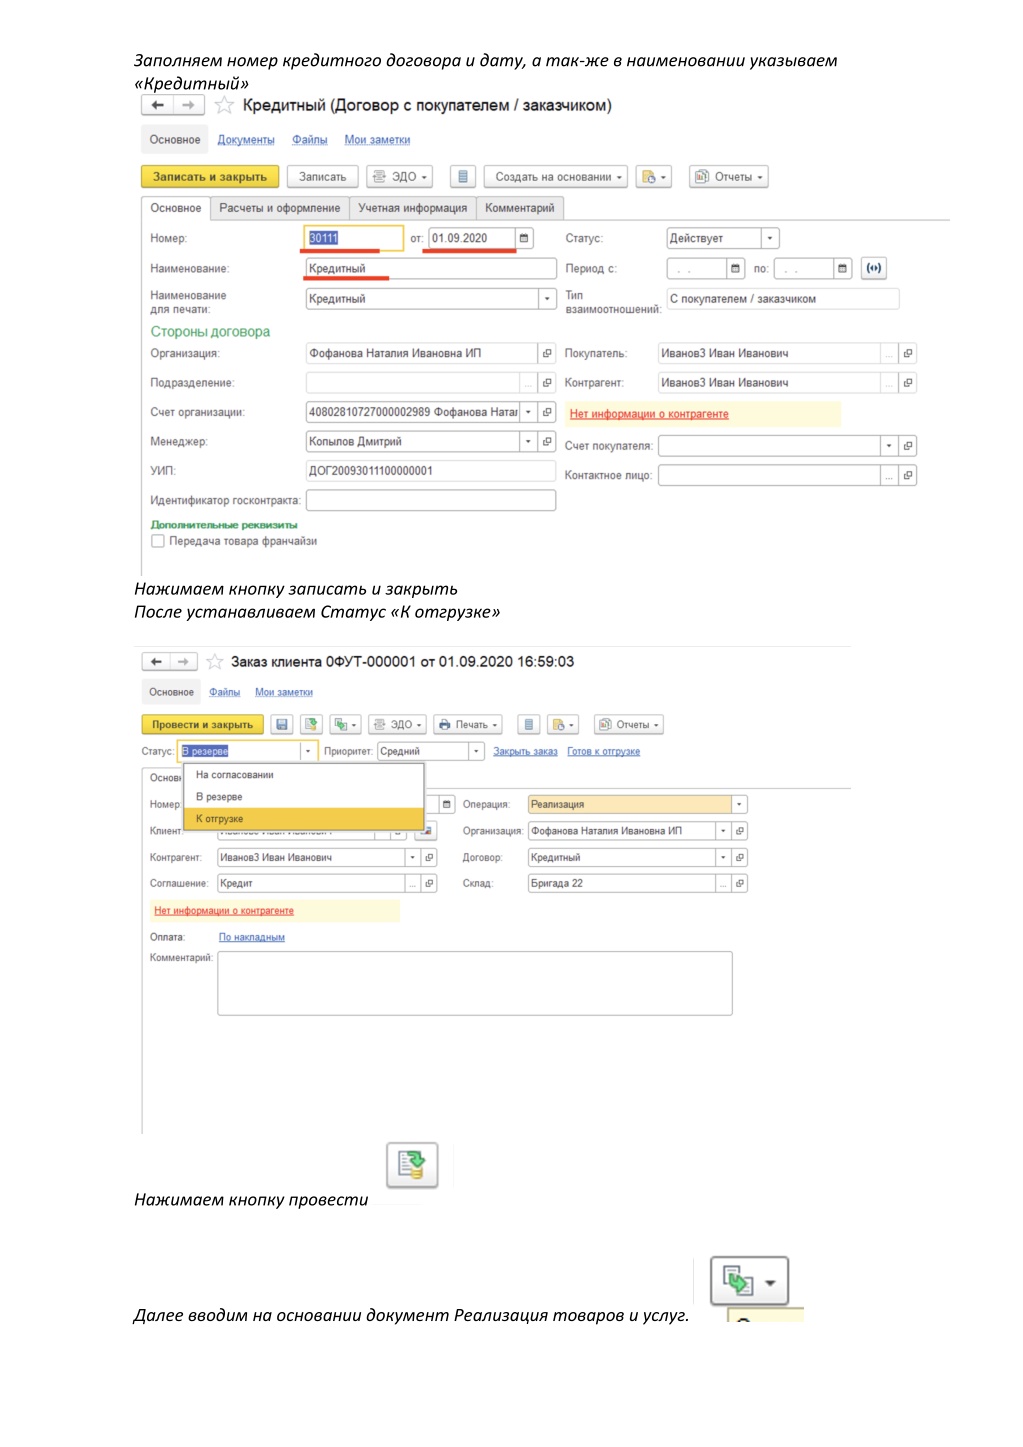
Task: Expand the Счет организации dropdown arrow
Action: 529,412
